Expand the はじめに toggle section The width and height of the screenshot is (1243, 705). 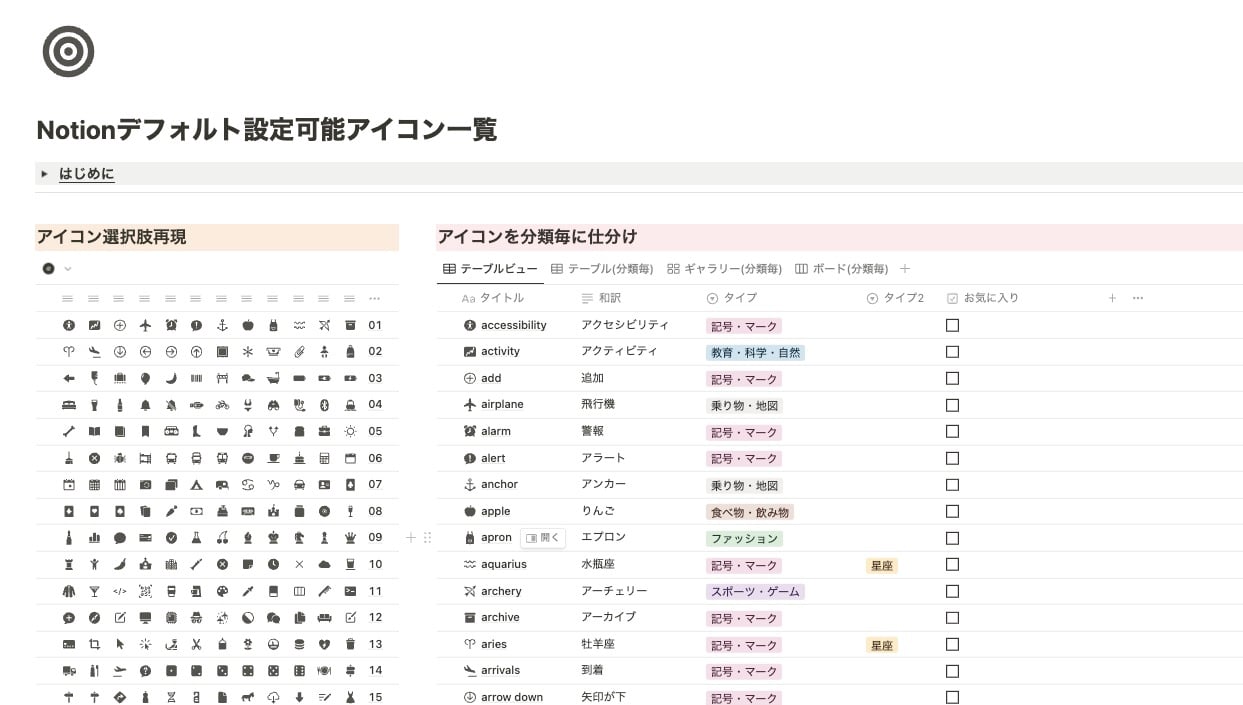coord(44,174)
